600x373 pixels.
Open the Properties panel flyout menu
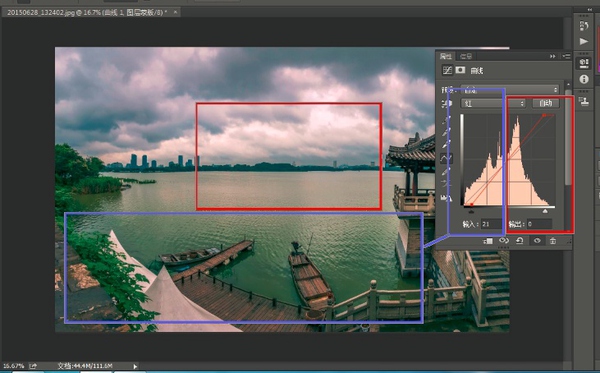566,56
